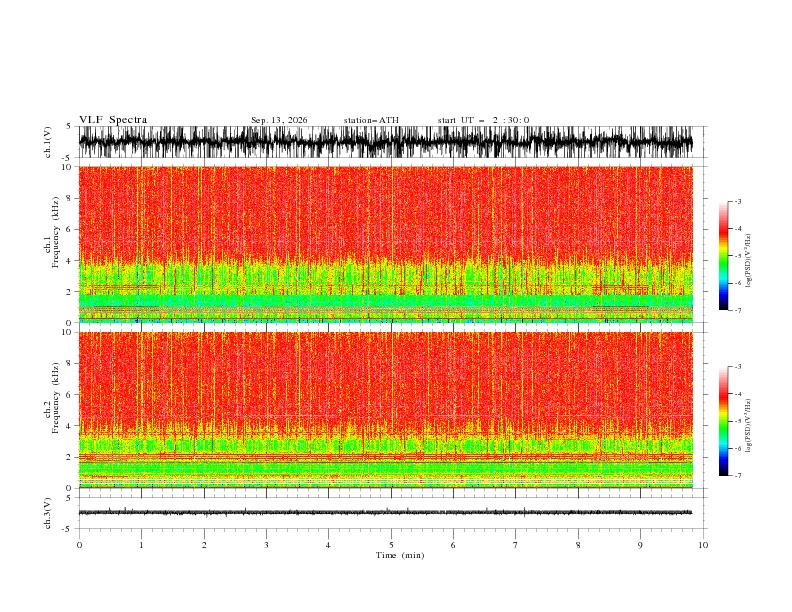Click the ch.3(V) axis label
The image size is (792, 612).
[48, 513]
